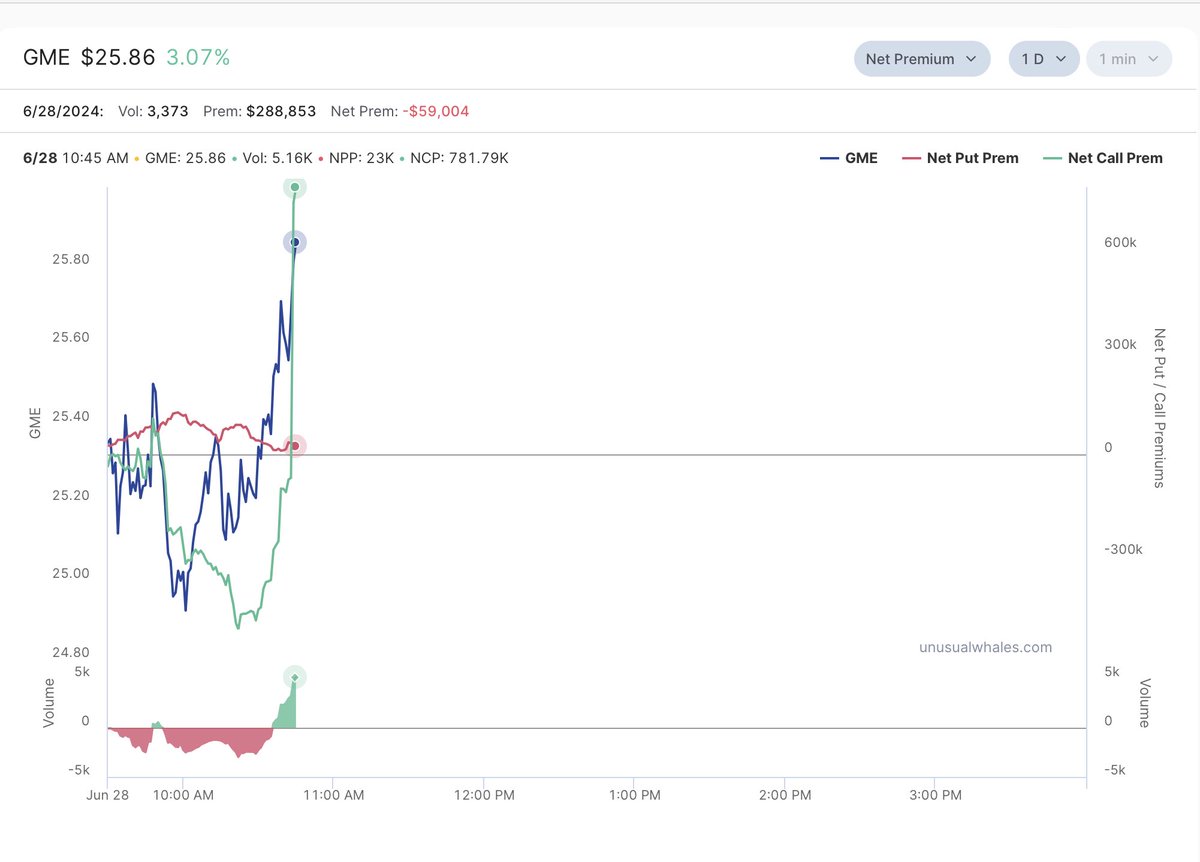Visit the unusualwhales.com watermark link
The width and height of the screenshot is (1200, 862).
click(x=984, y=647)
